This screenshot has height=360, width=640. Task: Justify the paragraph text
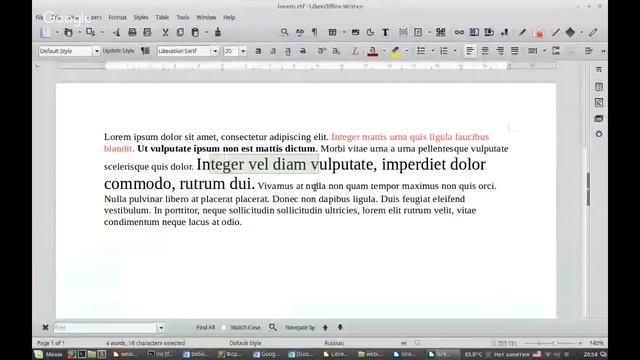[x=515, y=51]
